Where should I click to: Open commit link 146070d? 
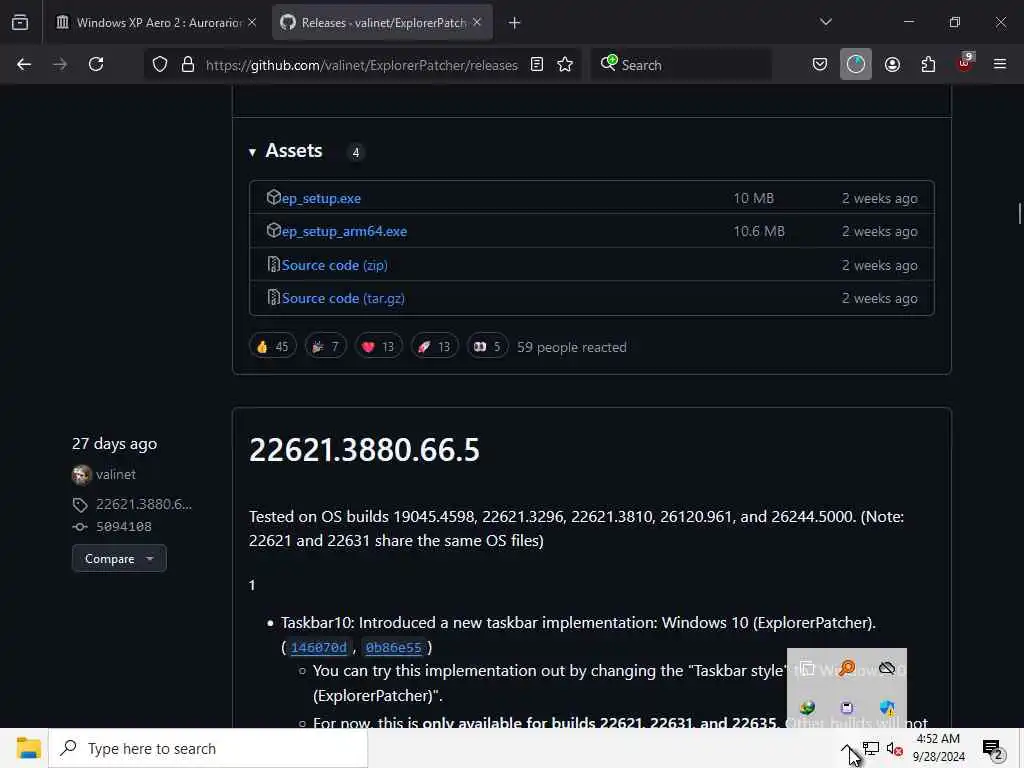point(319,647)
